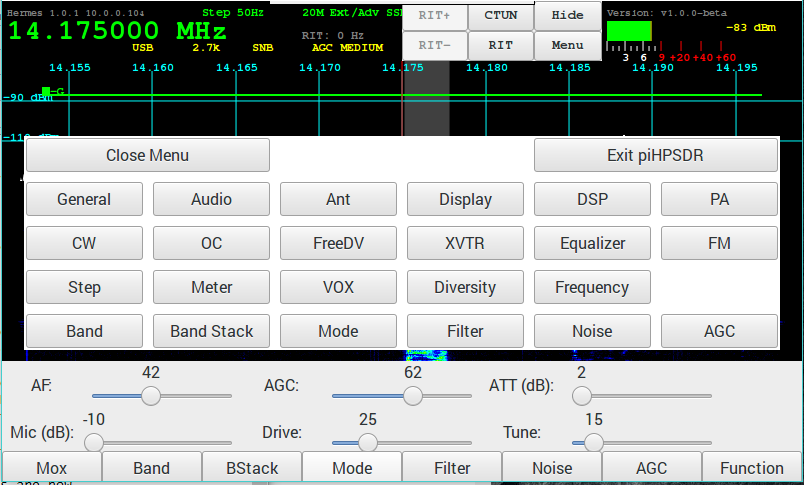Image resolution: width=804 pixels, height=485 pixels.
Task: Click Noise in the bottom toolbar
Action: 552,468
